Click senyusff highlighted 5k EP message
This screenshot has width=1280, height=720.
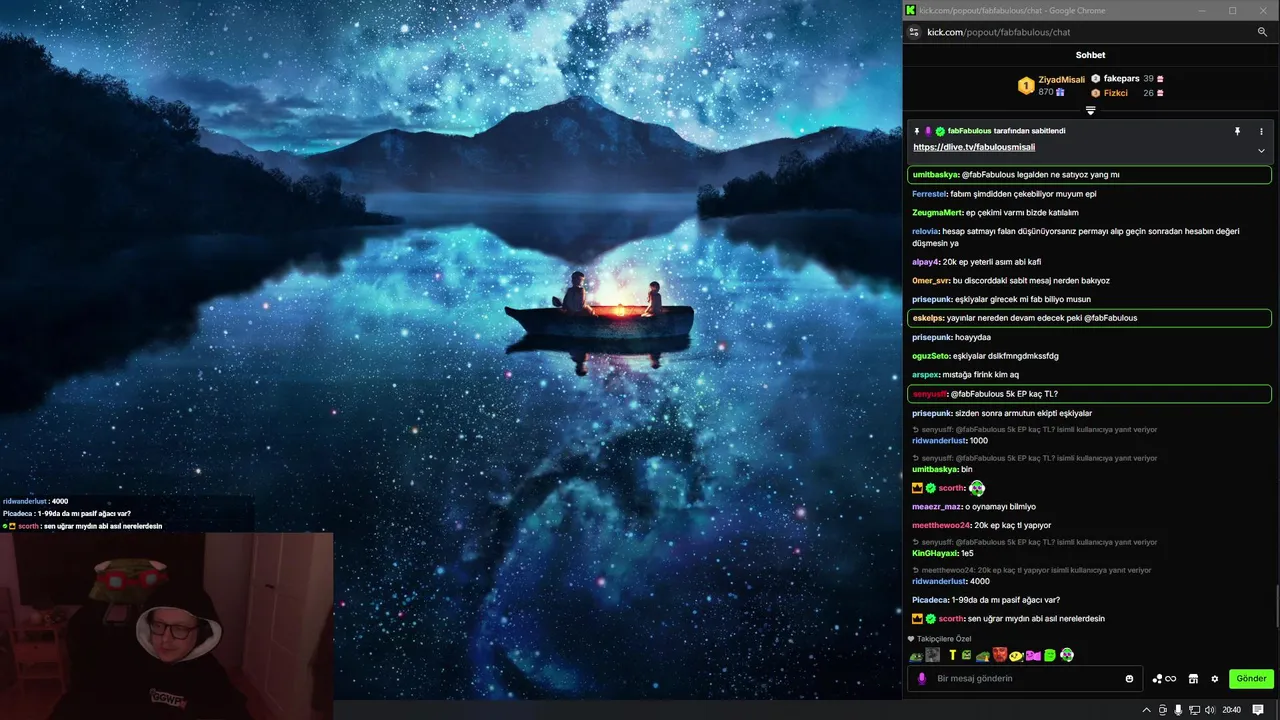(1089, 394)
